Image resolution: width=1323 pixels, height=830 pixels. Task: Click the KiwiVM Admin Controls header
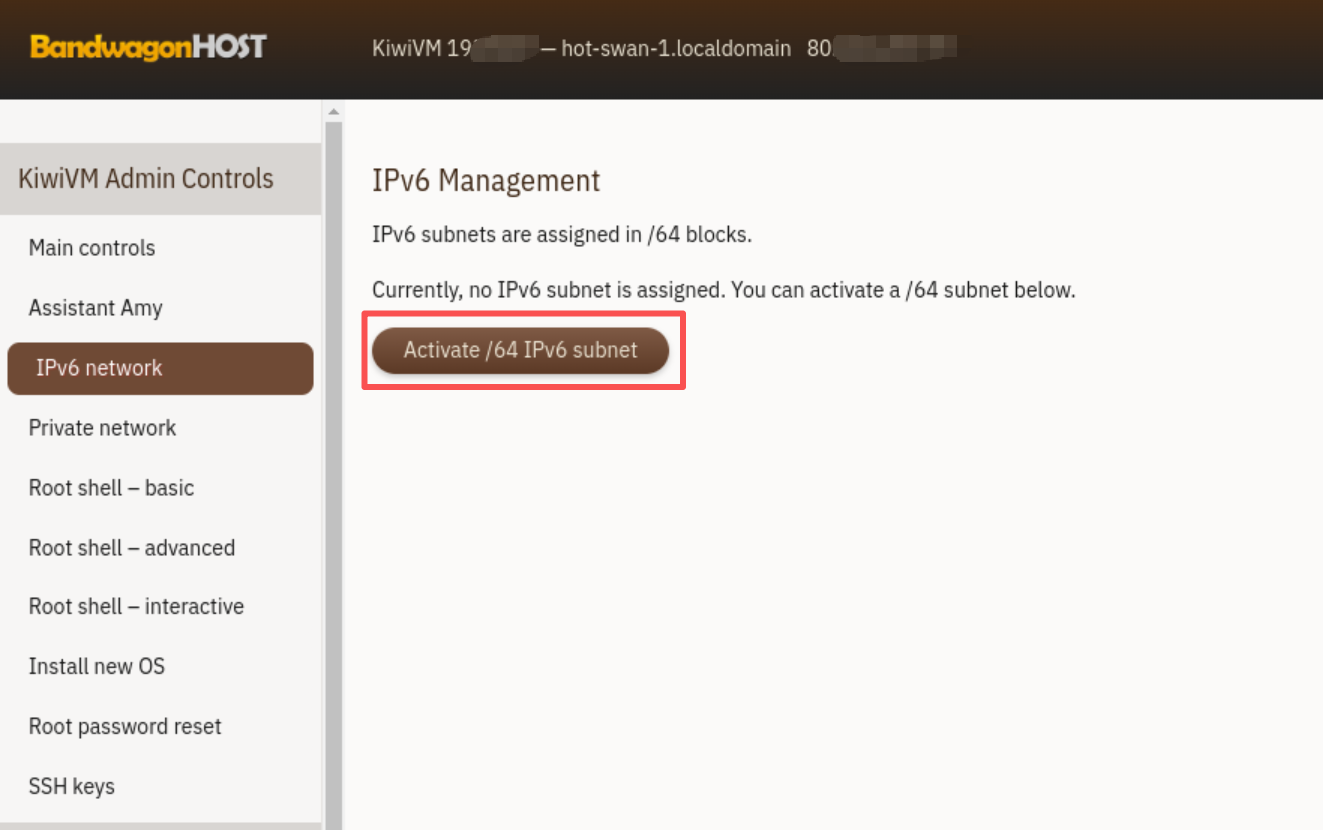pos(146,179)
